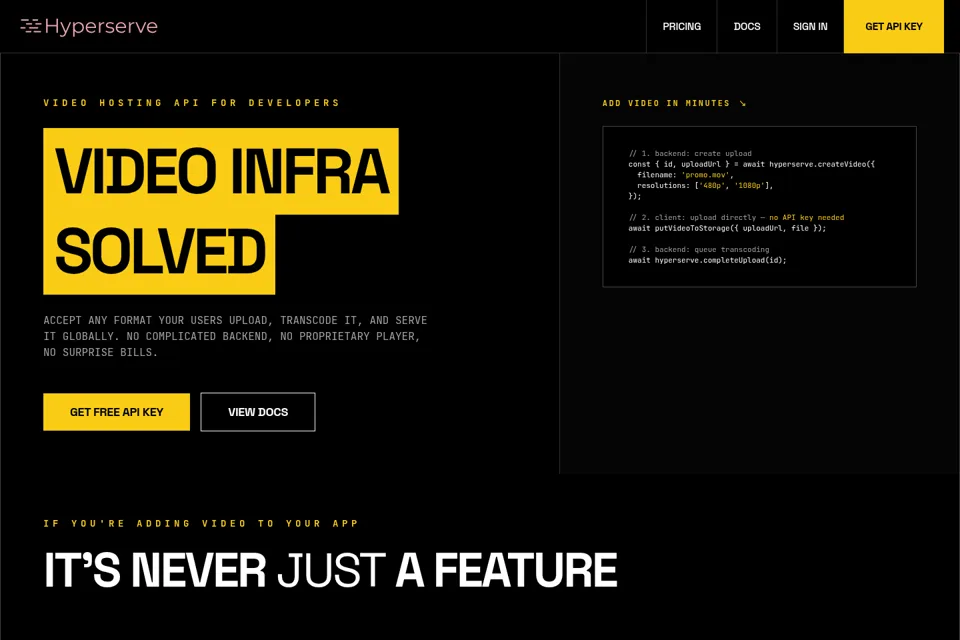Open the VIEW DOCS button

(258, 412)
